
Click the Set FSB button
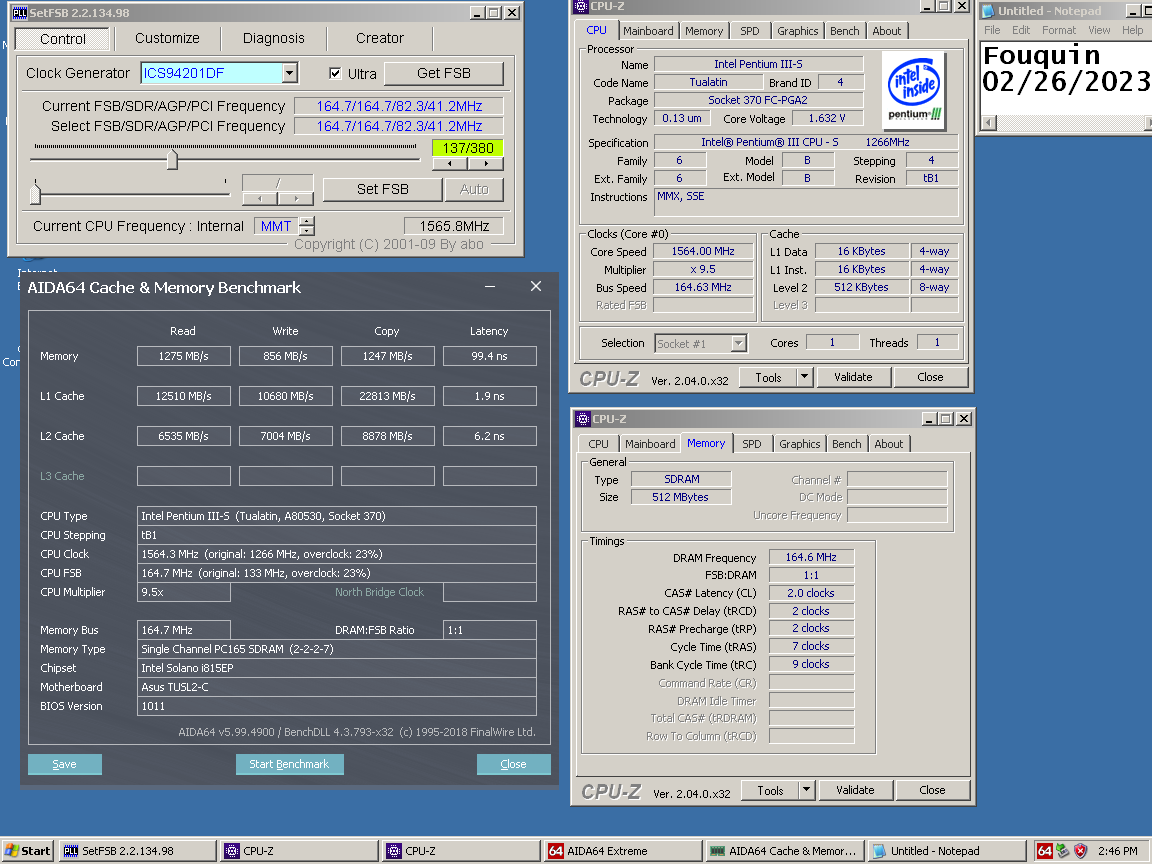click(383, 189)
